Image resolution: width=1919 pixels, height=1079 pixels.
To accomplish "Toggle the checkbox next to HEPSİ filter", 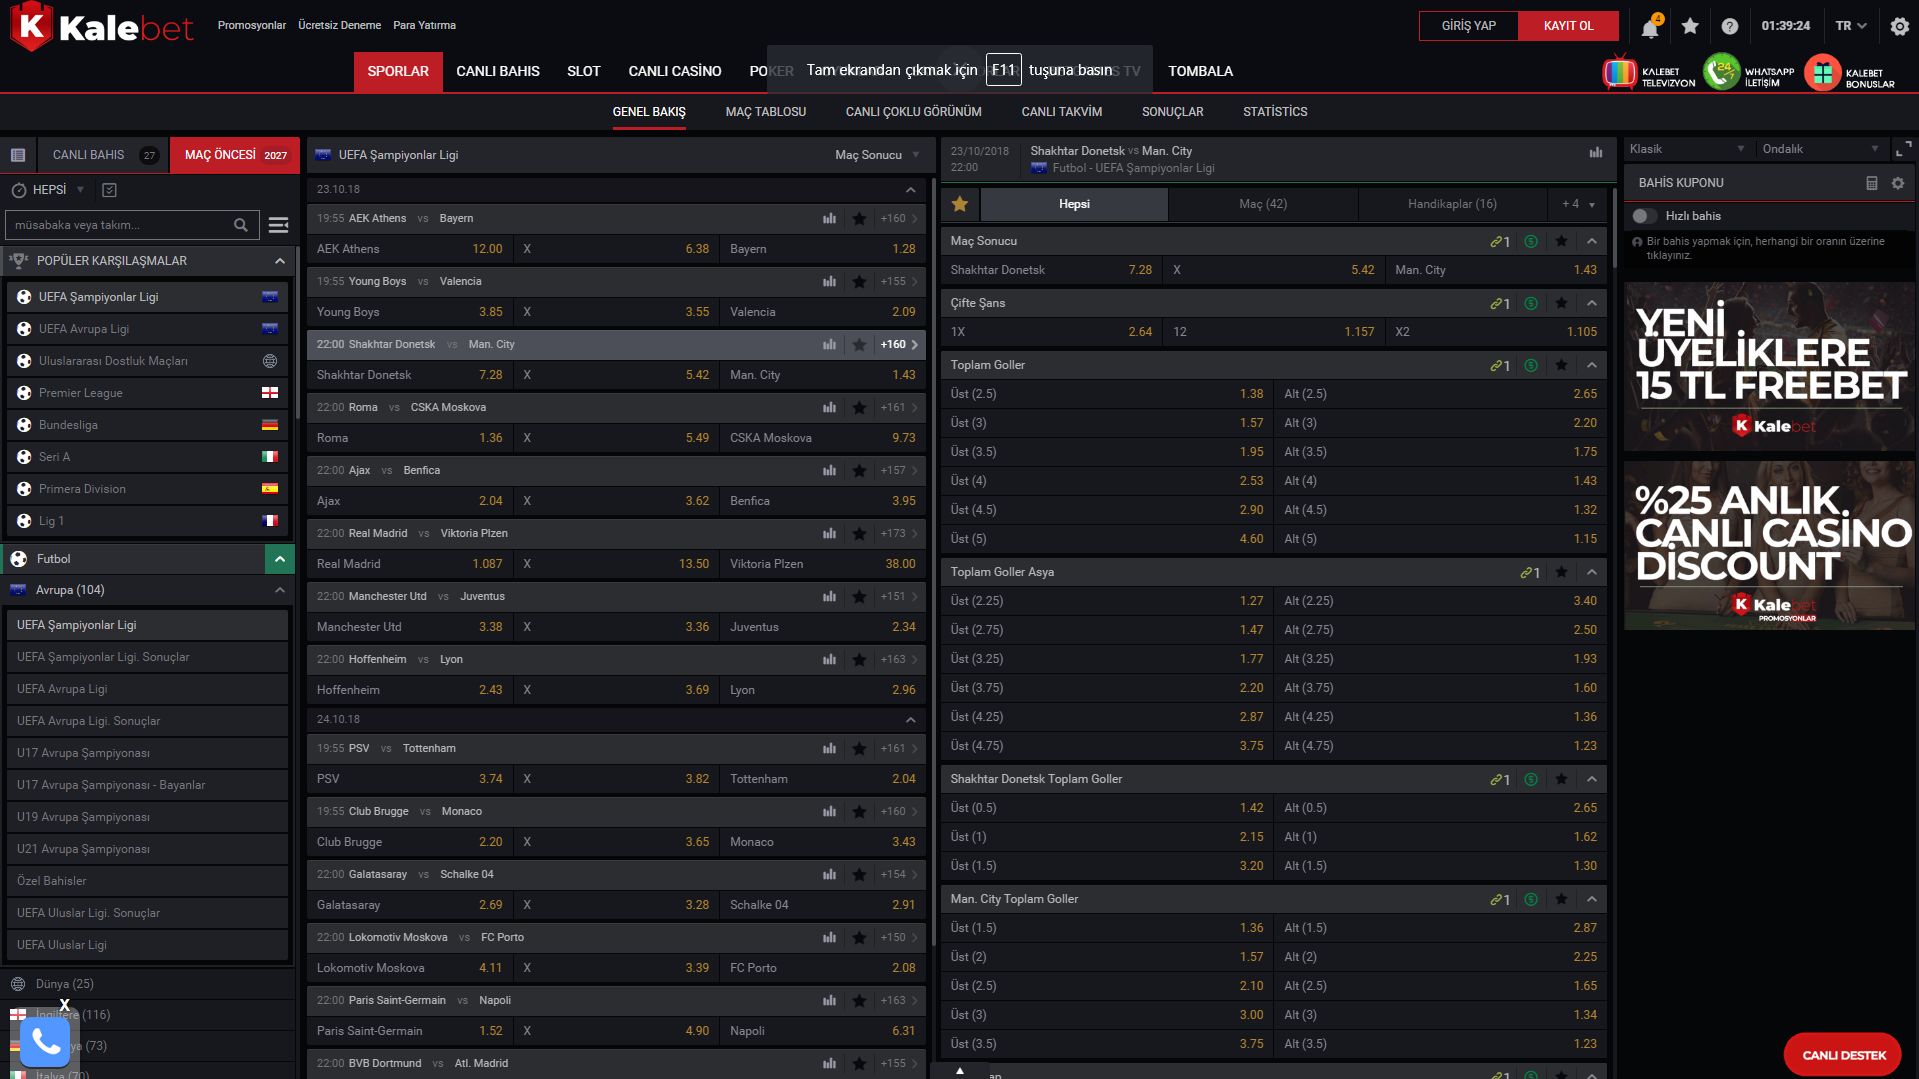I will [110, 190].
